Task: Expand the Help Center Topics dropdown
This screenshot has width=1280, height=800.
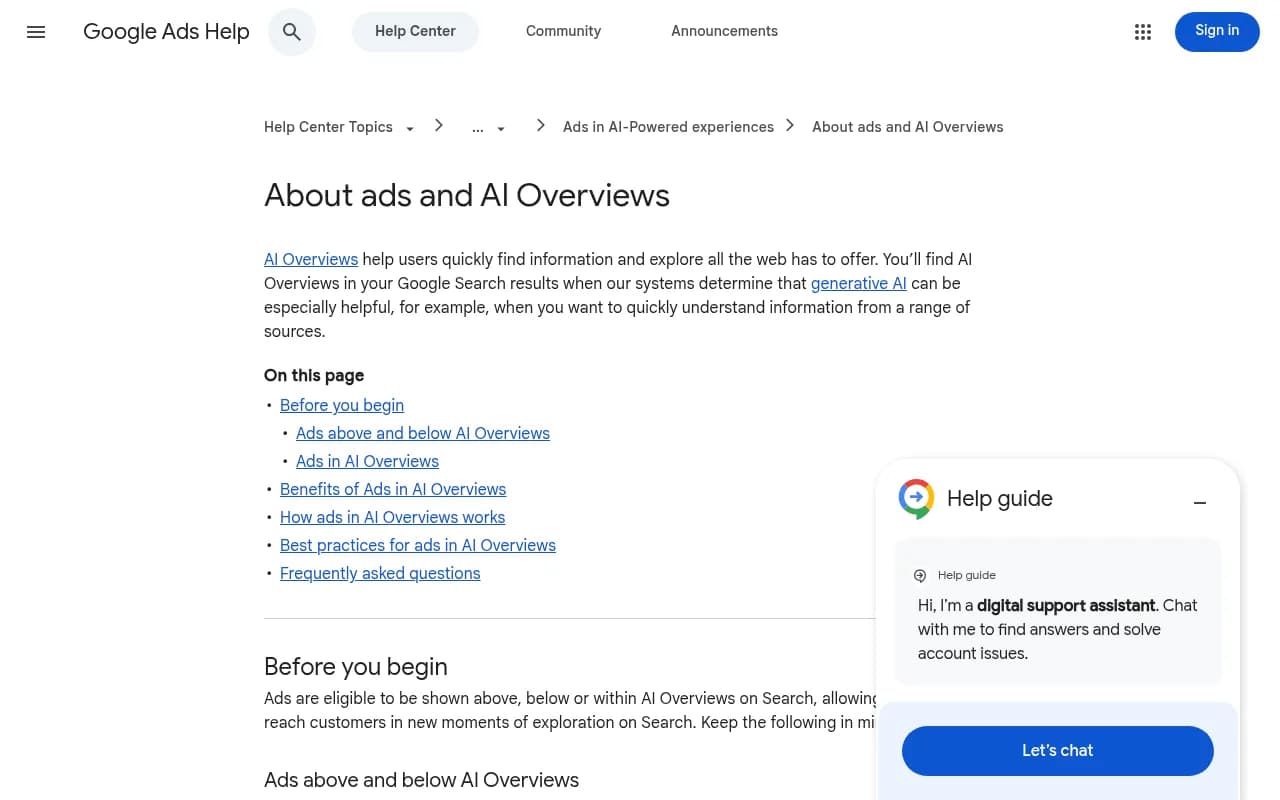Action: tap(410, 129)
